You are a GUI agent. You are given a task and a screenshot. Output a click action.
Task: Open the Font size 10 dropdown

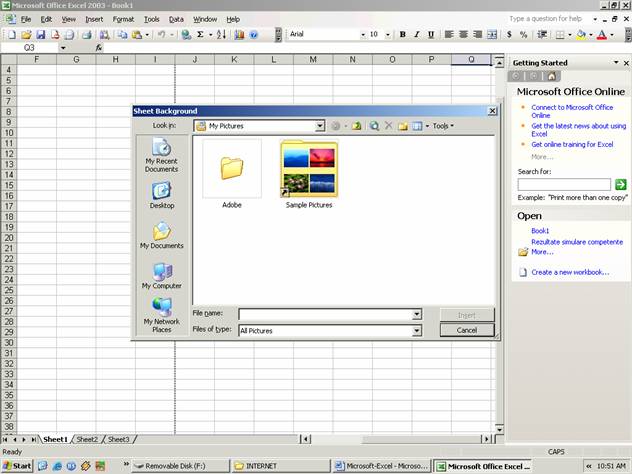pyautogui.click(x=388, y=35)
